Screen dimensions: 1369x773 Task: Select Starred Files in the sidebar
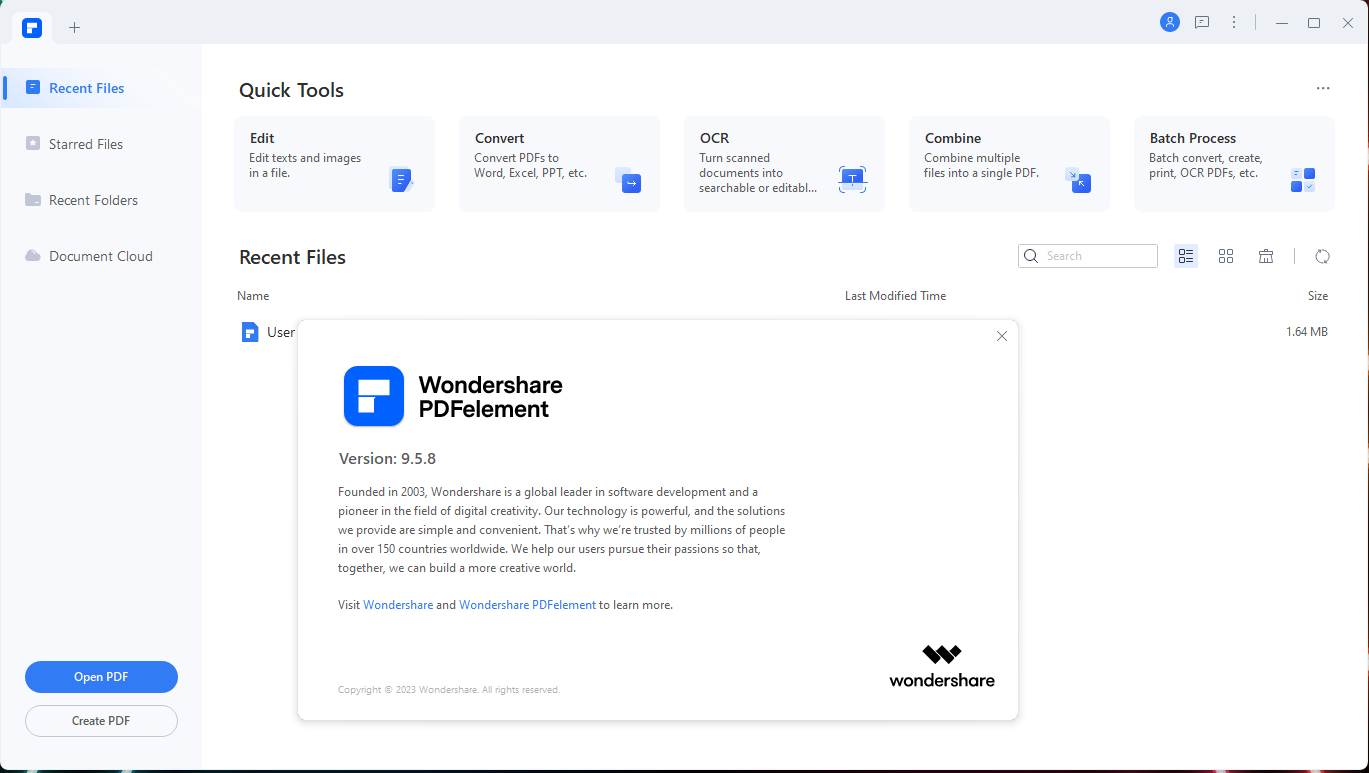101,144
